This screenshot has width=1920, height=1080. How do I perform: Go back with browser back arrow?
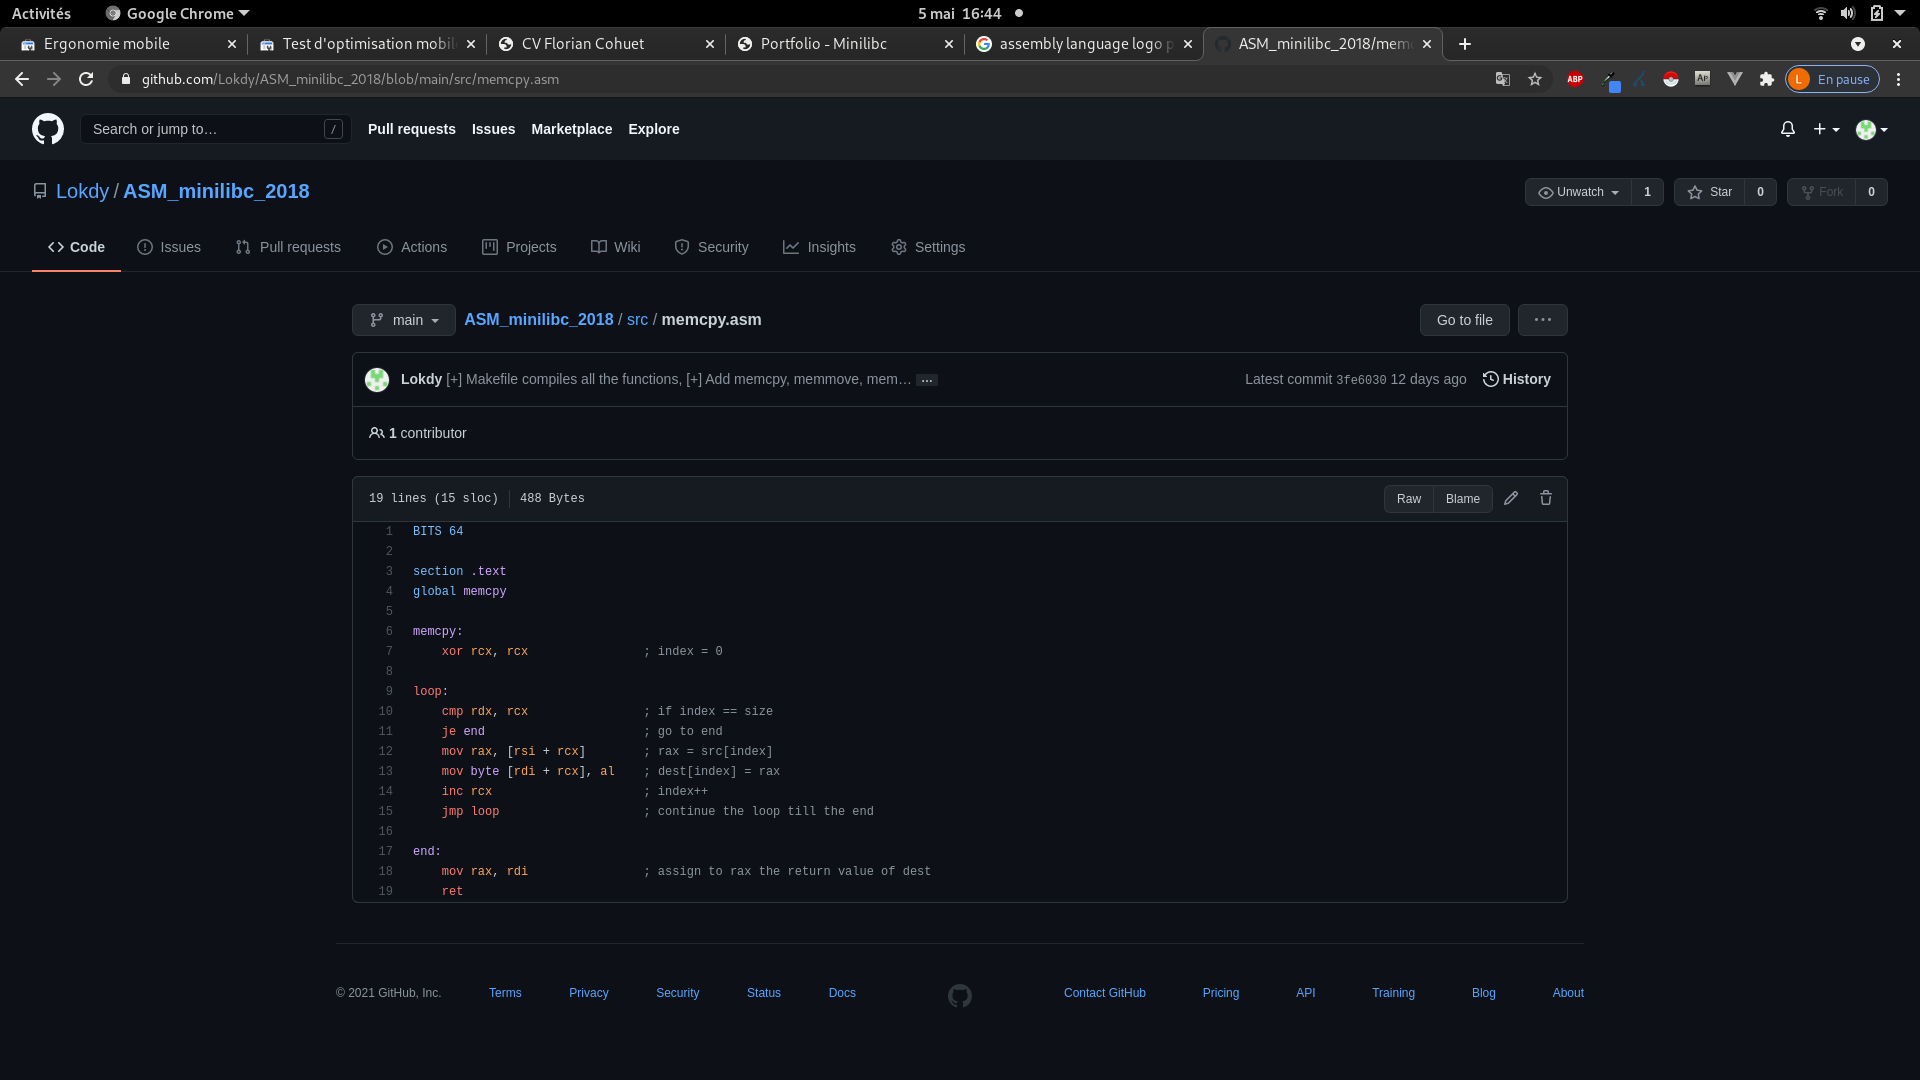(22, 79)
